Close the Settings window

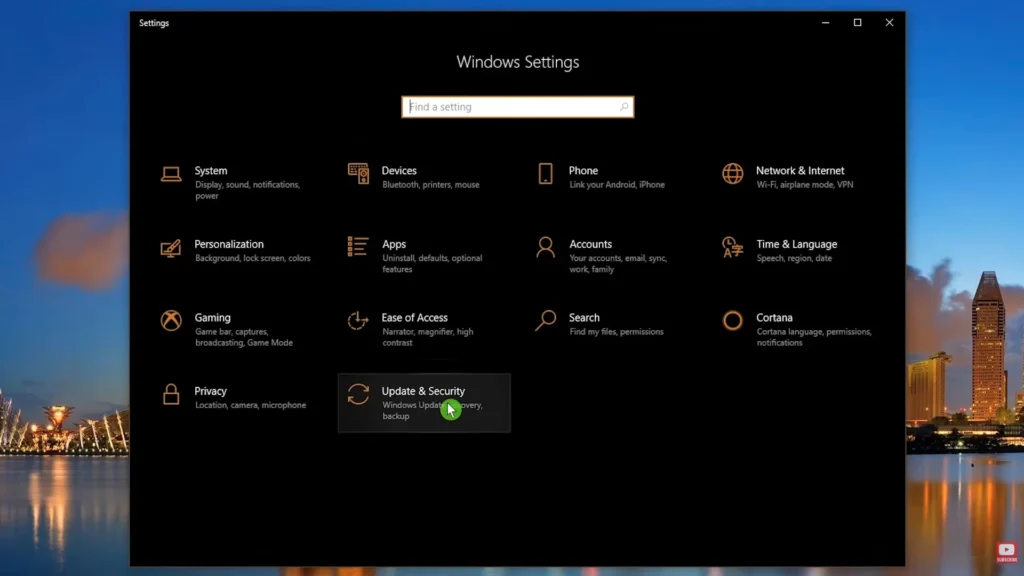[889, 22]
